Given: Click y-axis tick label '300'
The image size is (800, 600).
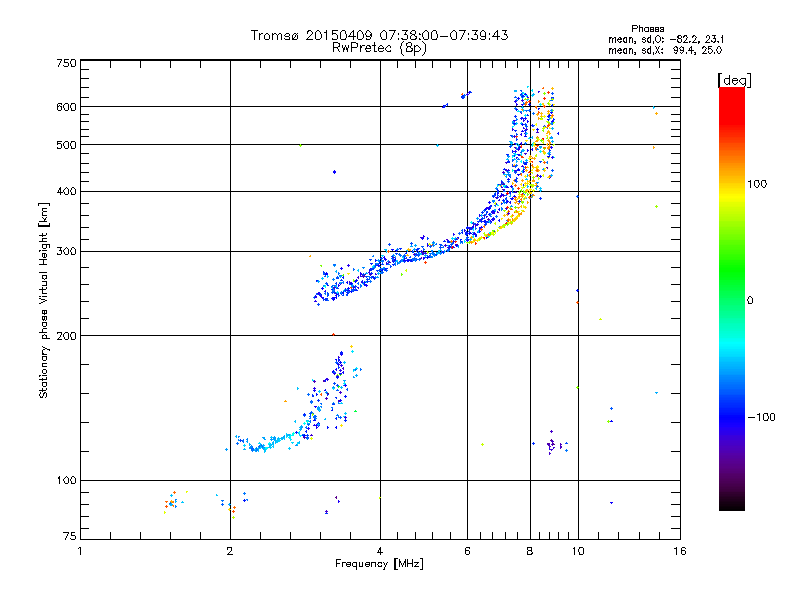Looking at the screenshot, I should (x=66, y=252).
